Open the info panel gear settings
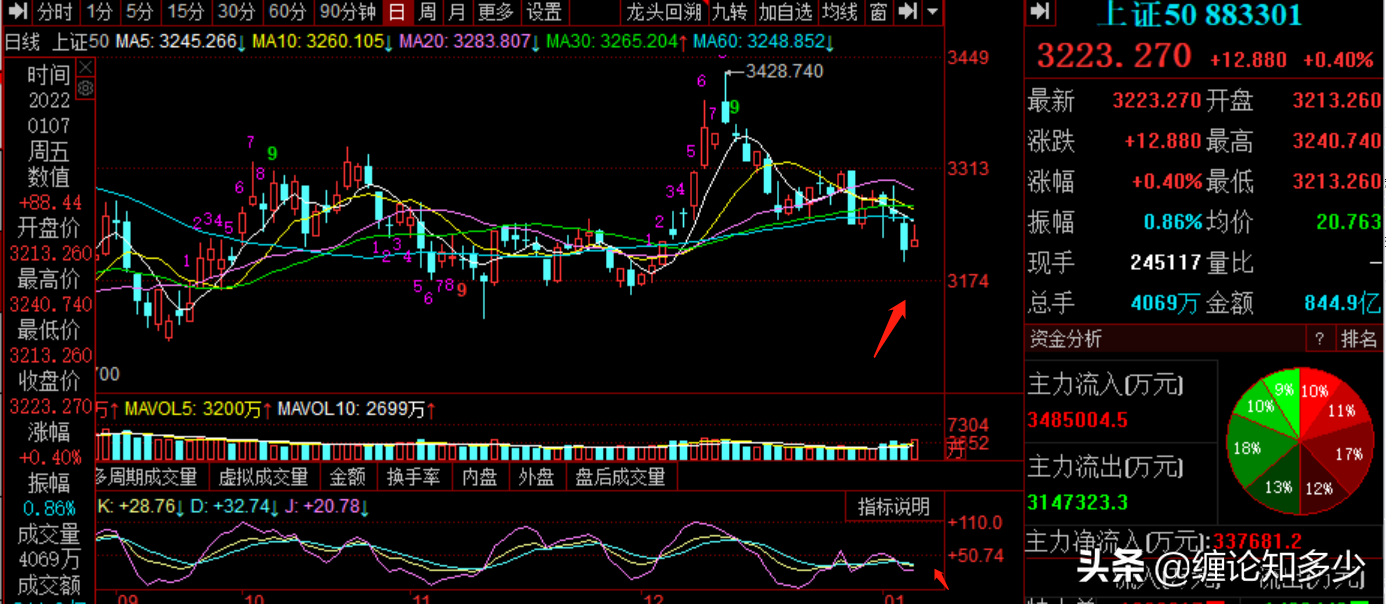1386x604 pixels. [85, 88]
